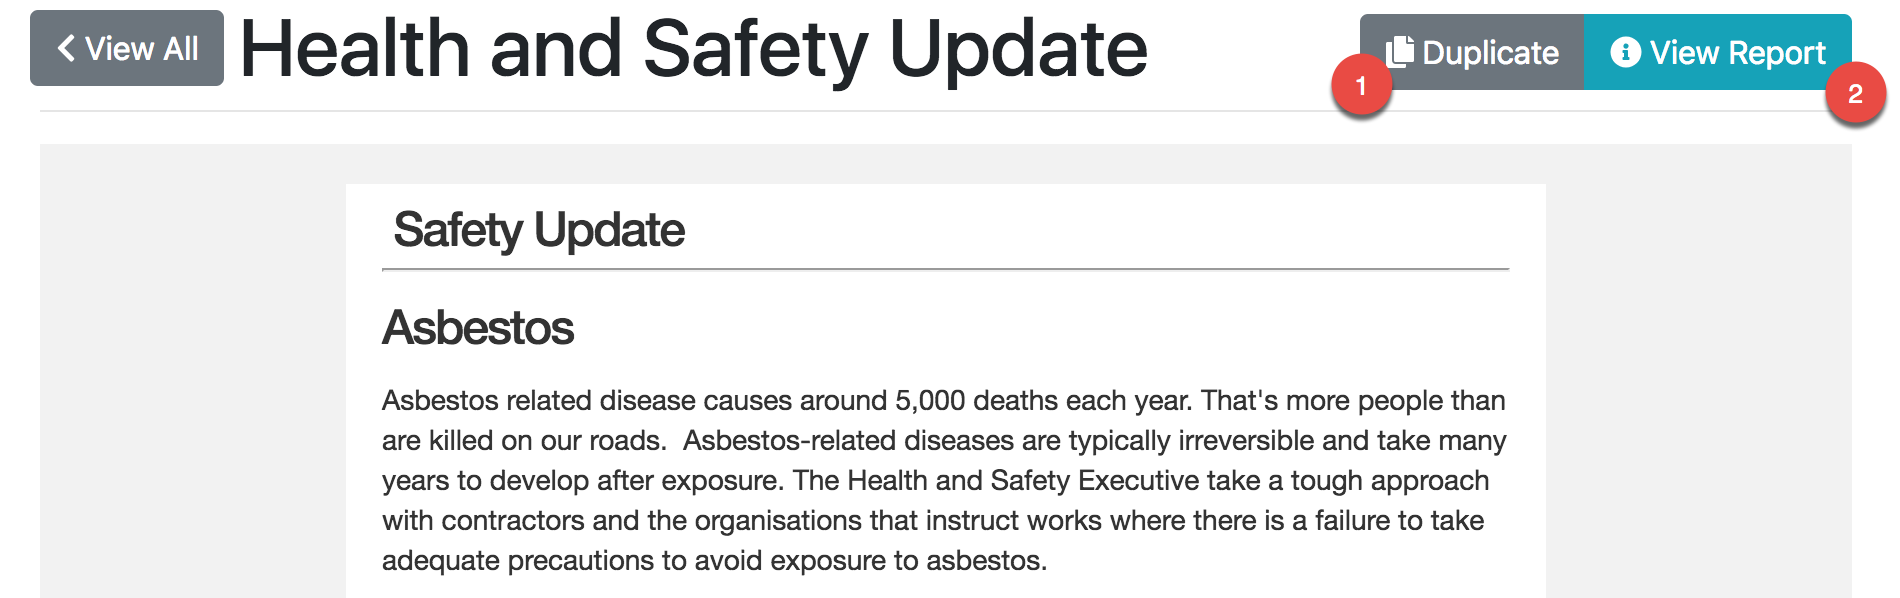The height and width of the screenshot is (598, 1900).
Task: Click the info circle icon on View Report
Action: (x=1625, y=52)
